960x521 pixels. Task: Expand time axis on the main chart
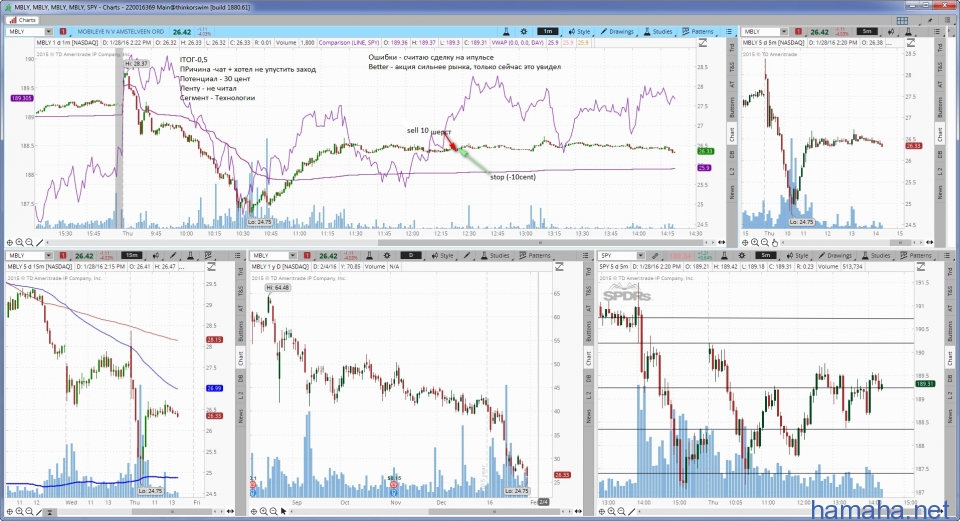click(721, 242)
